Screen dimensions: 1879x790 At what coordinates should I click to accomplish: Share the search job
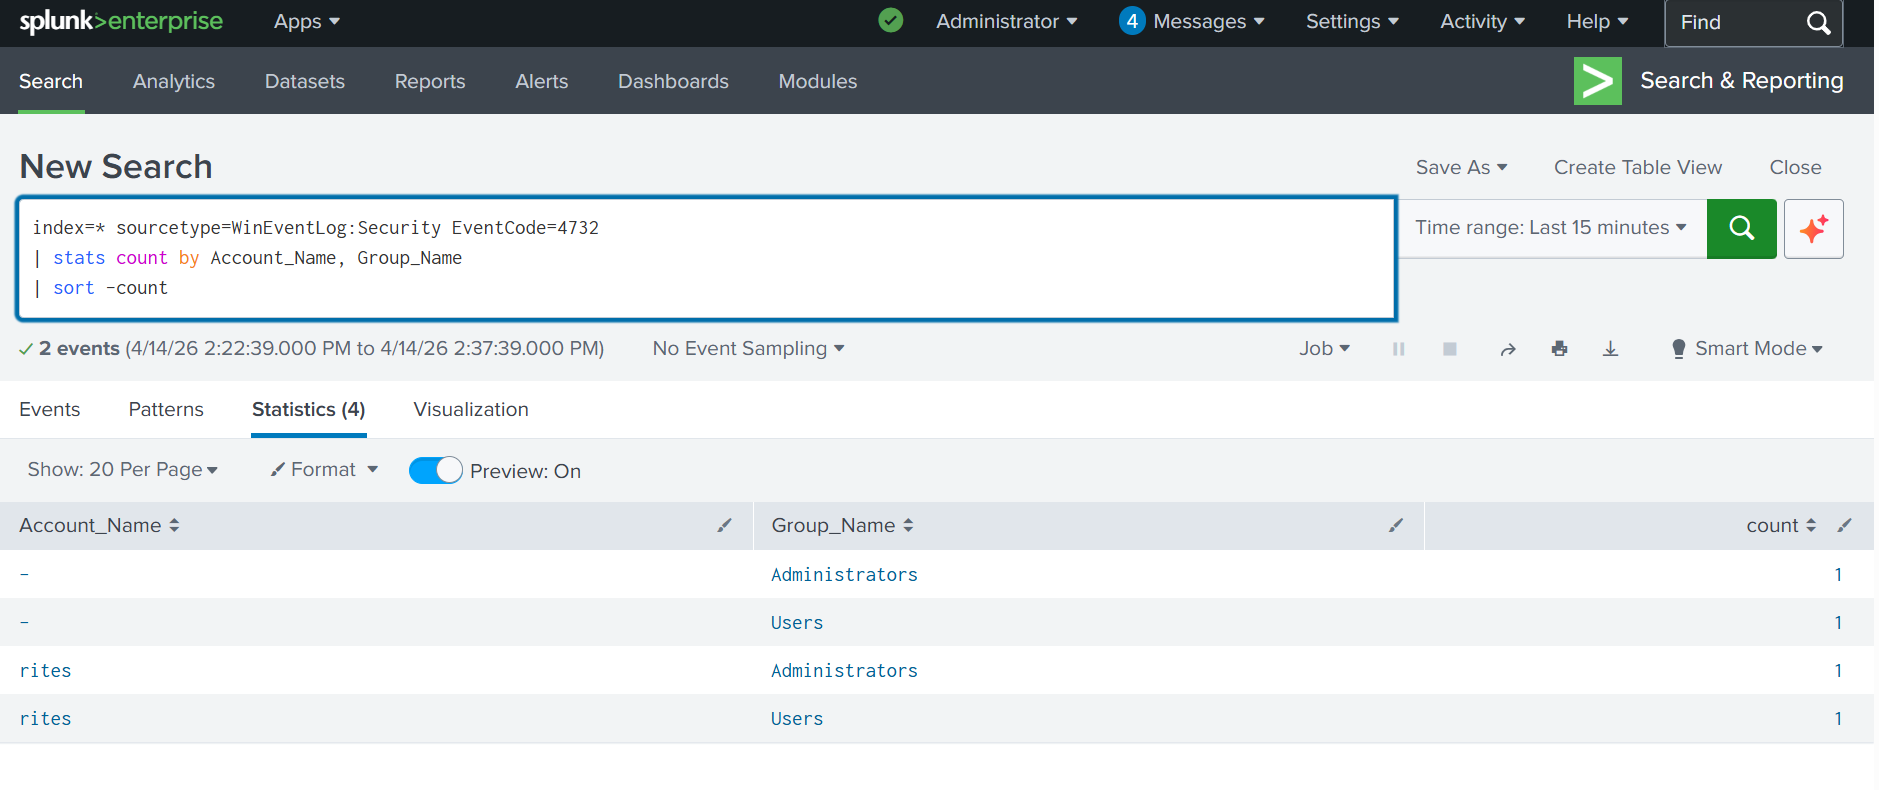point(1508,349)
